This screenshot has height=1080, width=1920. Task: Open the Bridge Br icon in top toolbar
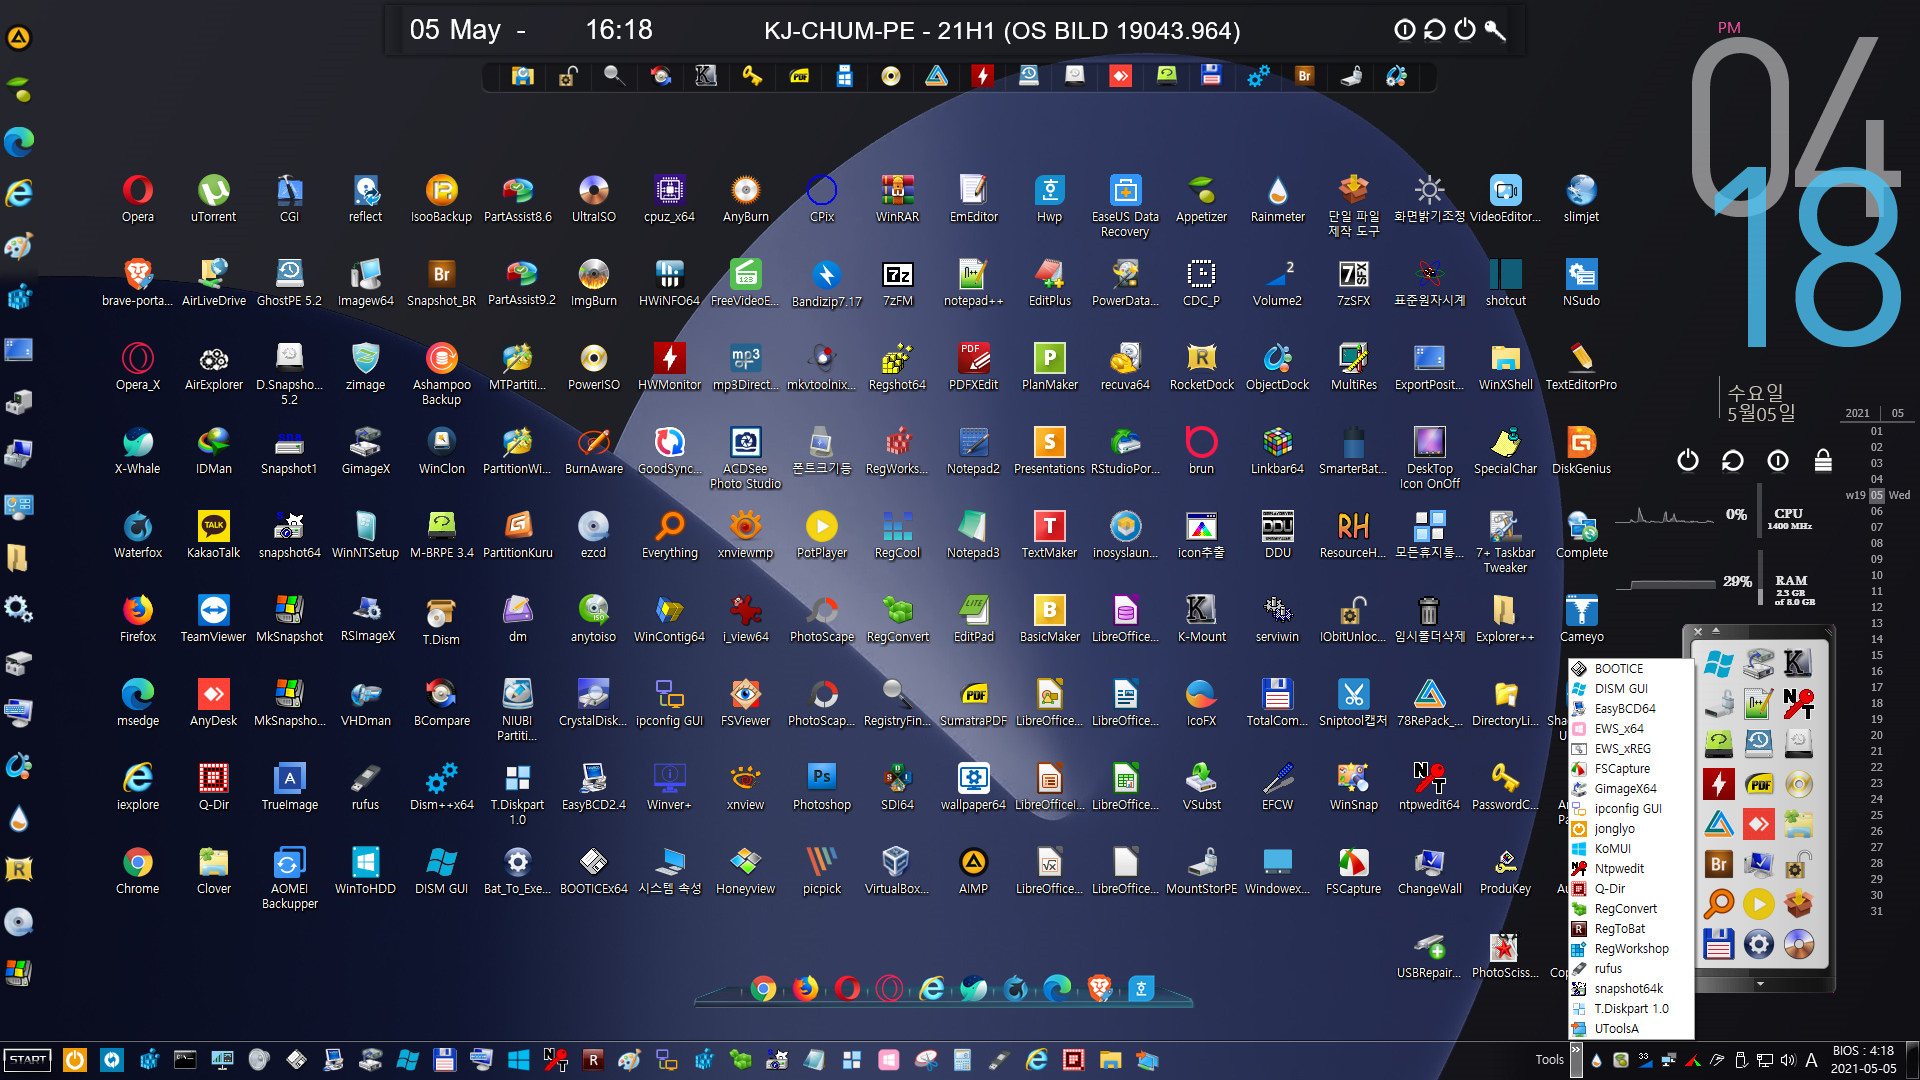click(1304, 75)
